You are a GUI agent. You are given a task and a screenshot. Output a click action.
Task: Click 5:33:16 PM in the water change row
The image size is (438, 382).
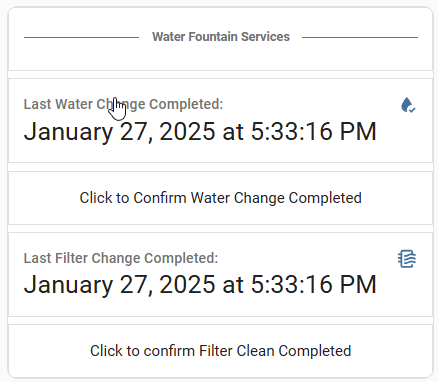click(x=314, y=131)
